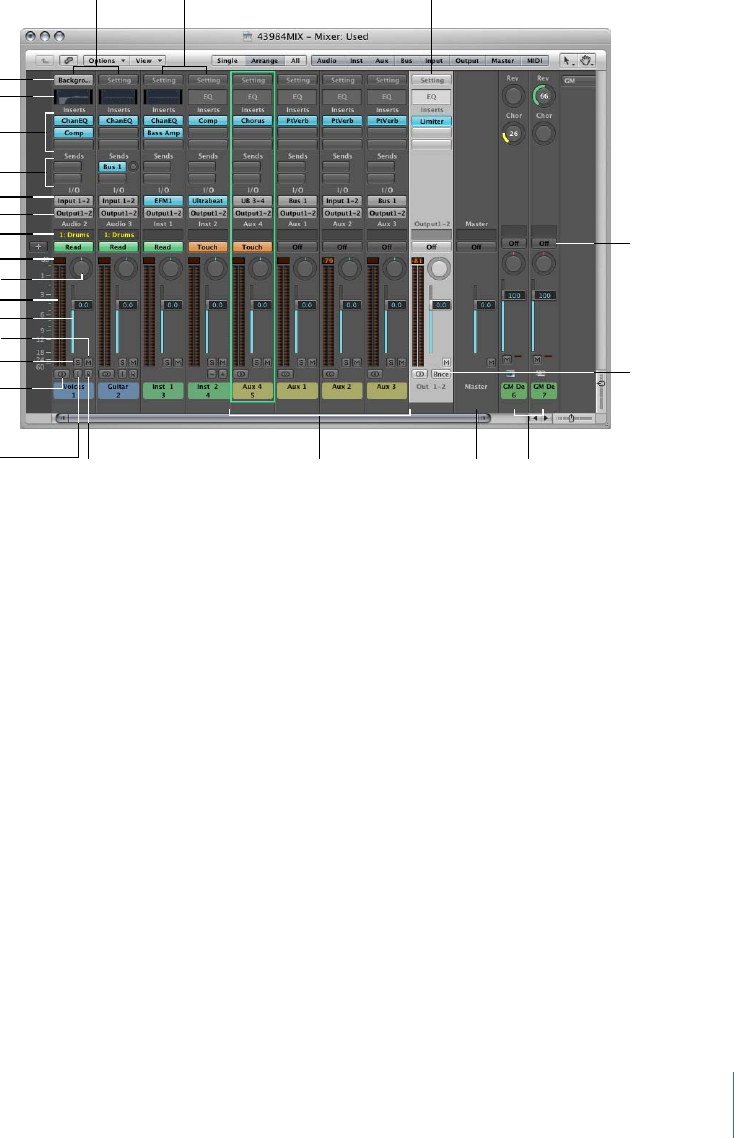734x1138 pixels.
Task: Switch to Arrange view mode
Action: [264, 61]
